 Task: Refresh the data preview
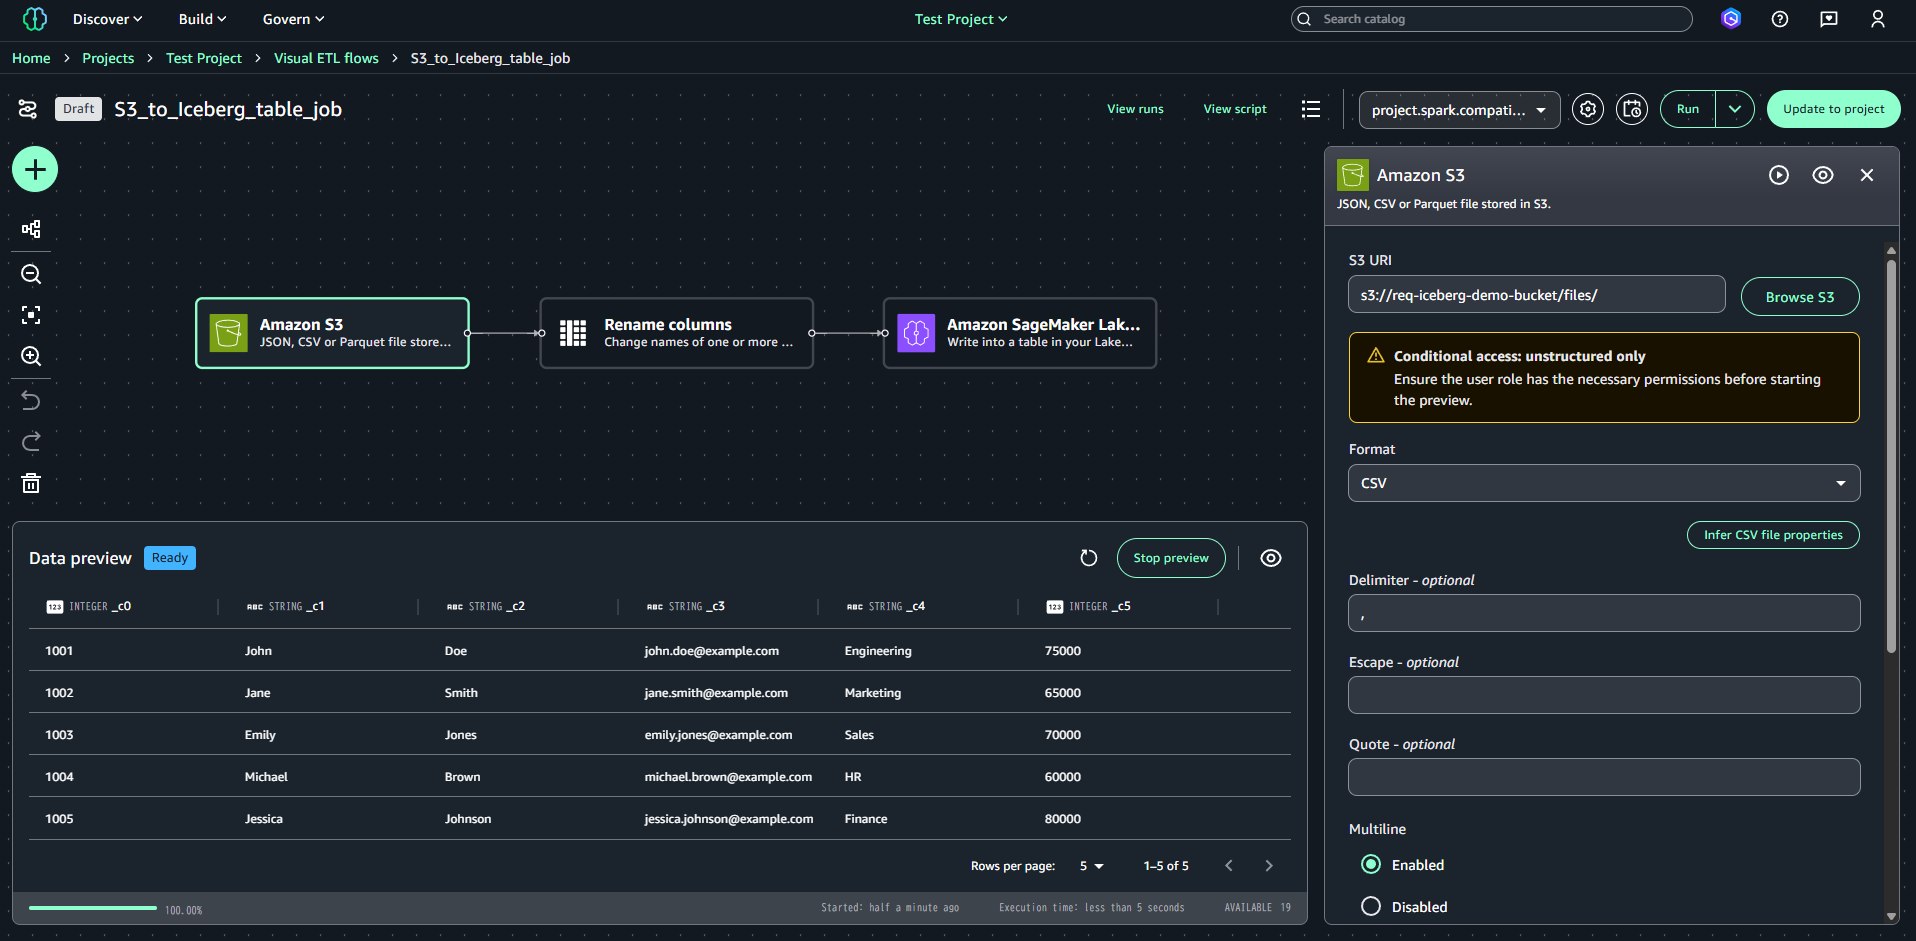click(1089, 558)
